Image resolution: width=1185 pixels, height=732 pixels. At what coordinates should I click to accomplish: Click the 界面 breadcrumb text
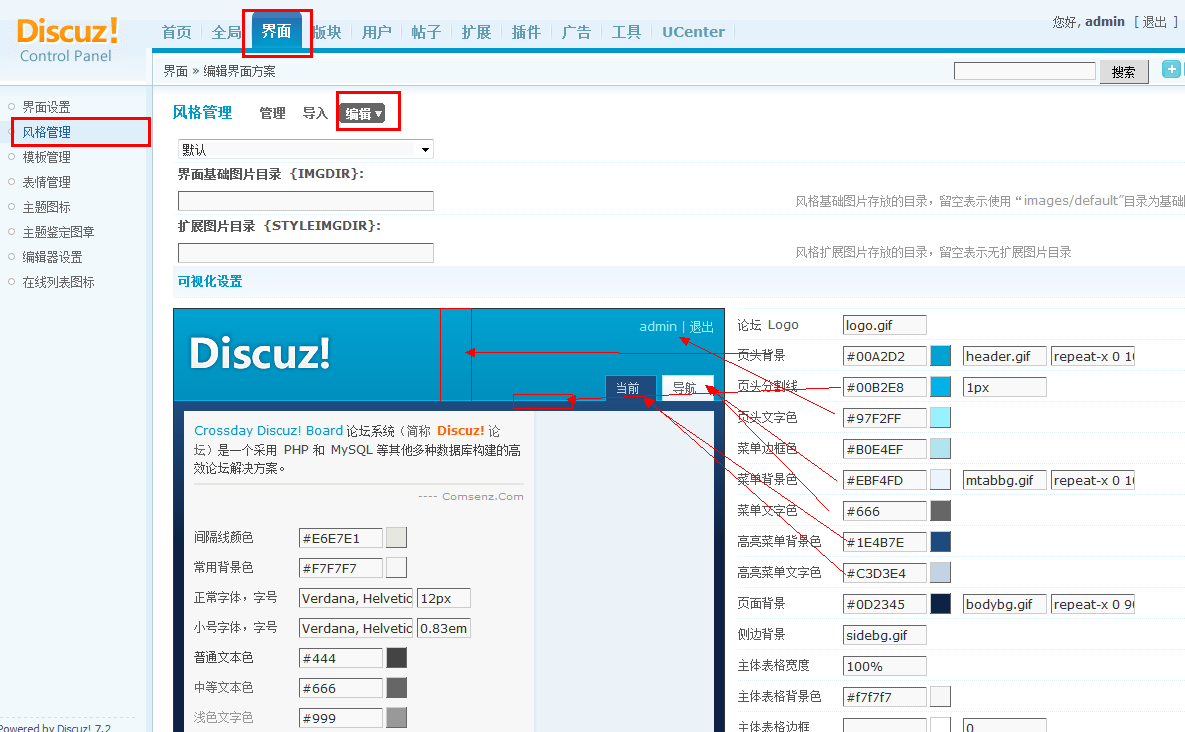pos(175,71)
